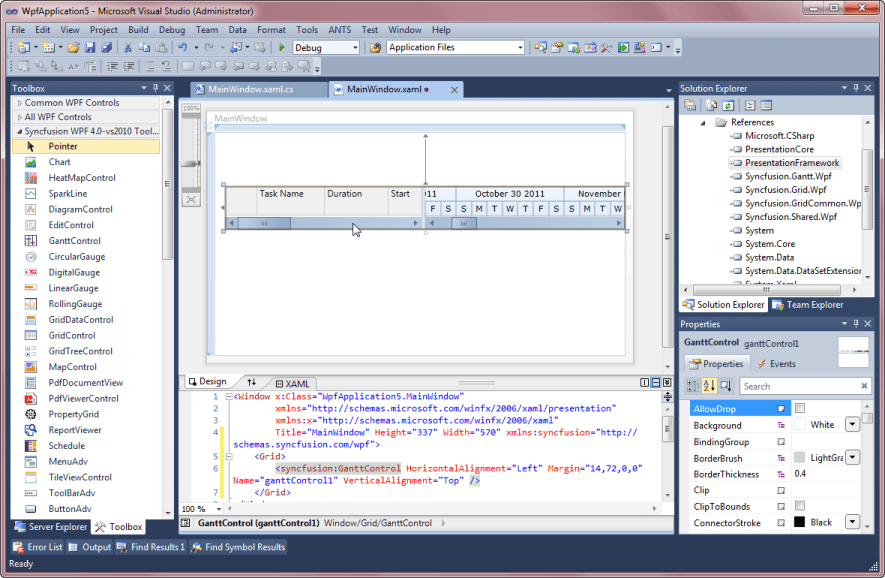Switch to vertical split view button
Viewport: 885px width, 578px height.
click(x=645, y=383)
